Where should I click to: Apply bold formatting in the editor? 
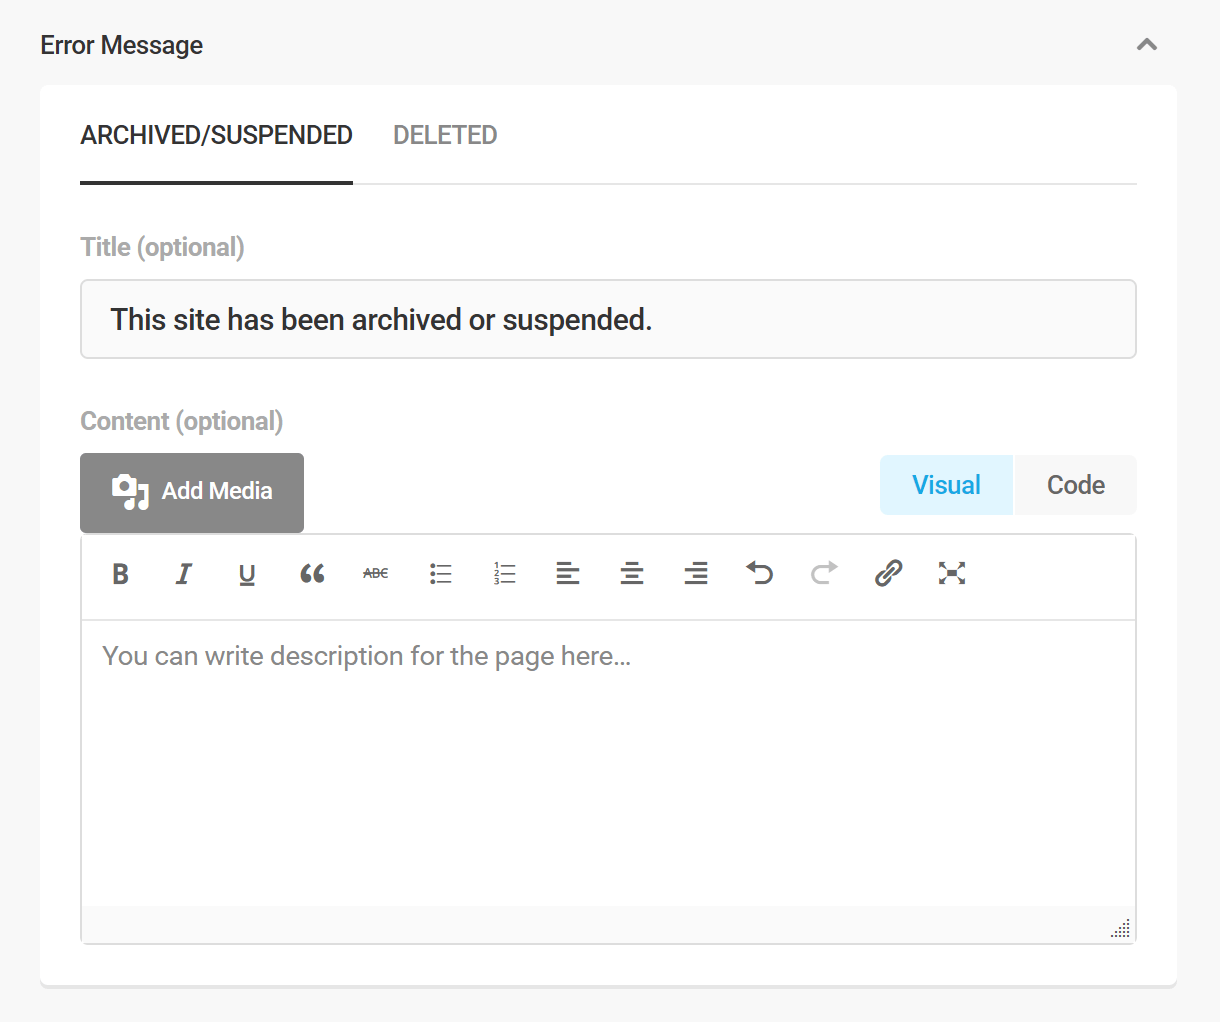pyautogui.click(x=120, y=573)
